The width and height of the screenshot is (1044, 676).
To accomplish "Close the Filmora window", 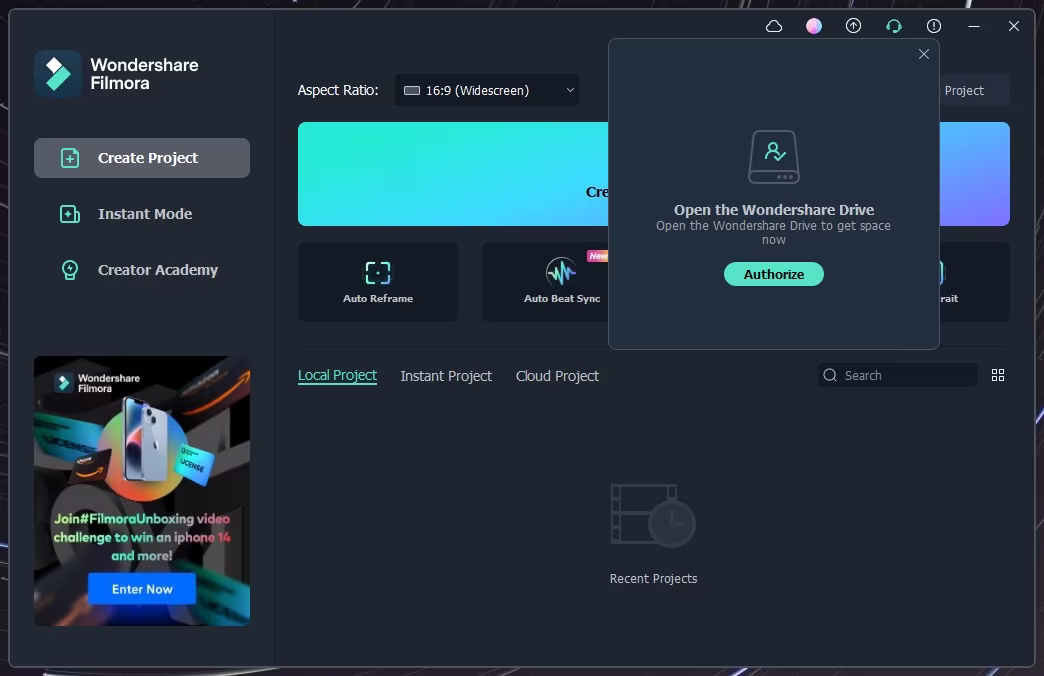I will (x=1013, y=26).
